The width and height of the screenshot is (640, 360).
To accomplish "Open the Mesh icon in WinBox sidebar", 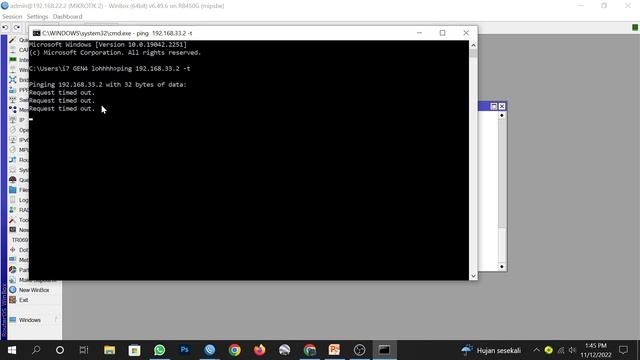I will tap(13, 110).
